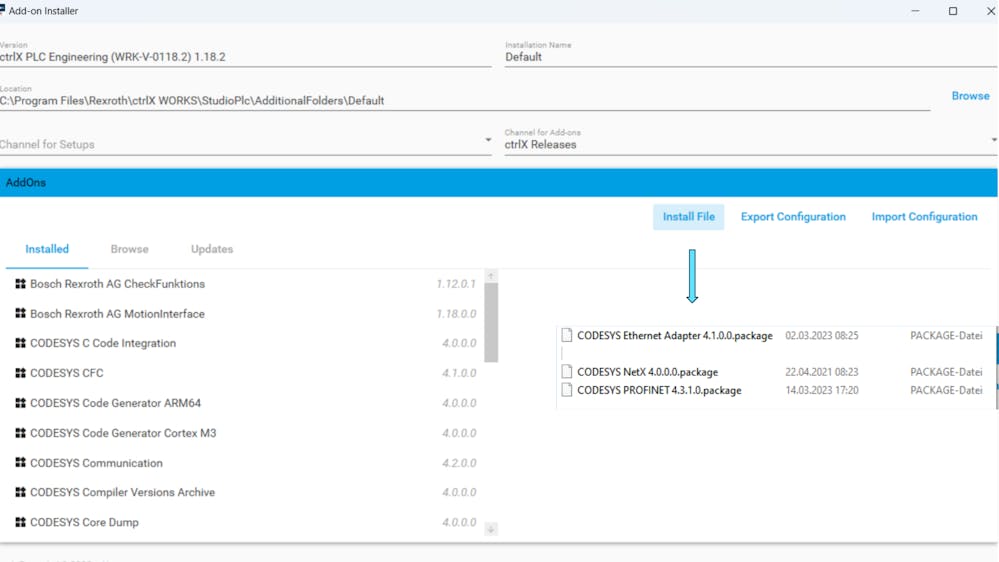The width and height of the screenshot is (999, 562).
Task: Minimize the Add-on Installer window
Action: [915, 11]
